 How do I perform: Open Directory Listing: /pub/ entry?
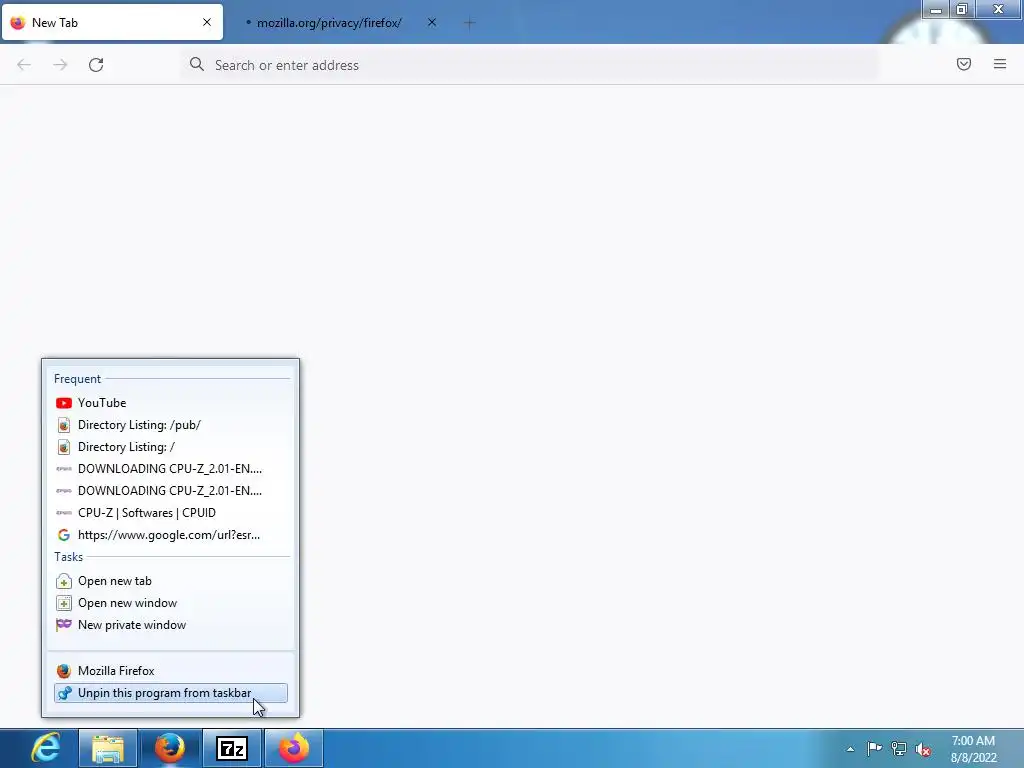click(170, 425)
